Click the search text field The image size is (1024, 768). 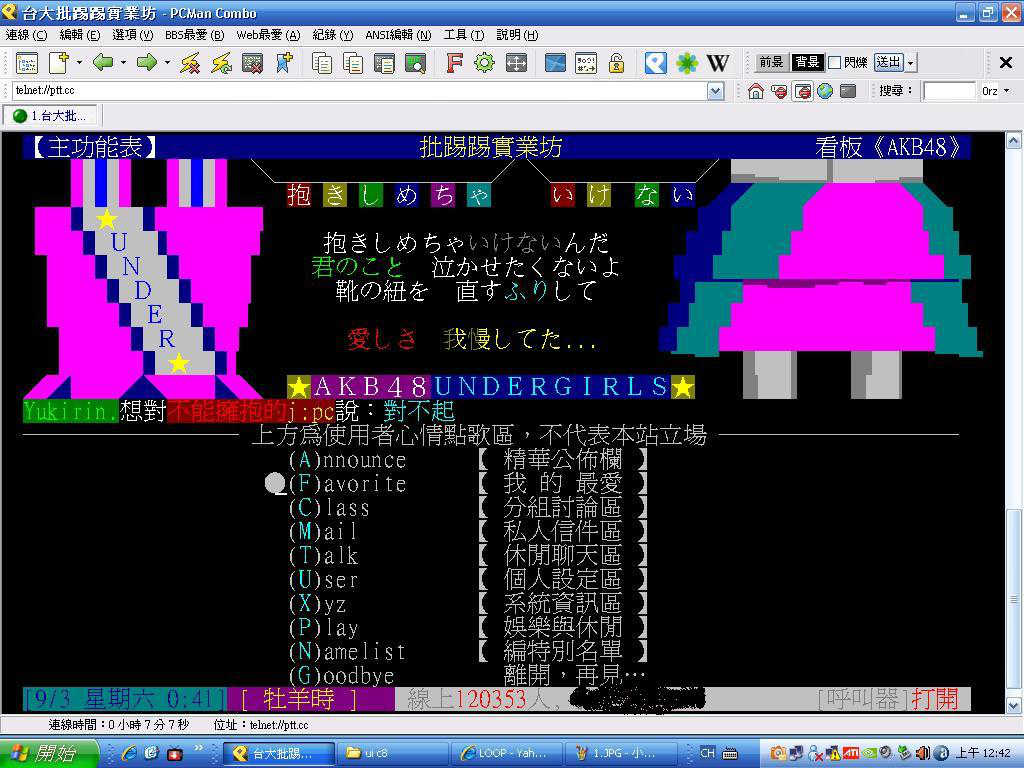click(949, 91)
